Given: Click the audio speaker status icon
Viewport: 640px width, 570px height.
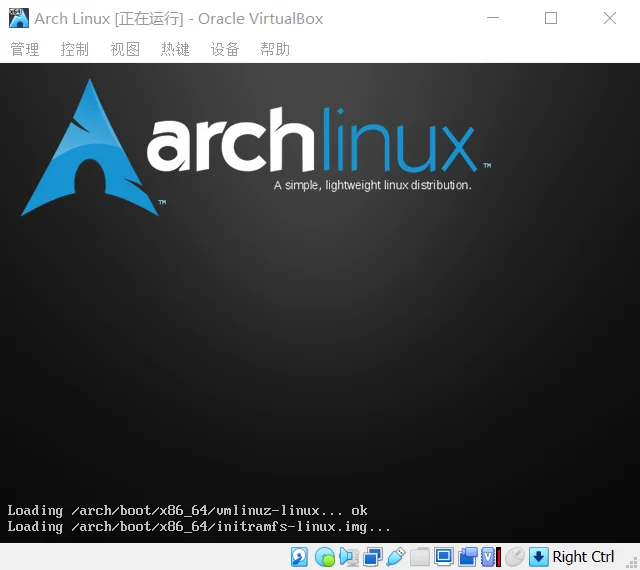Looking at the screenshot, I should tap(349, 557).
